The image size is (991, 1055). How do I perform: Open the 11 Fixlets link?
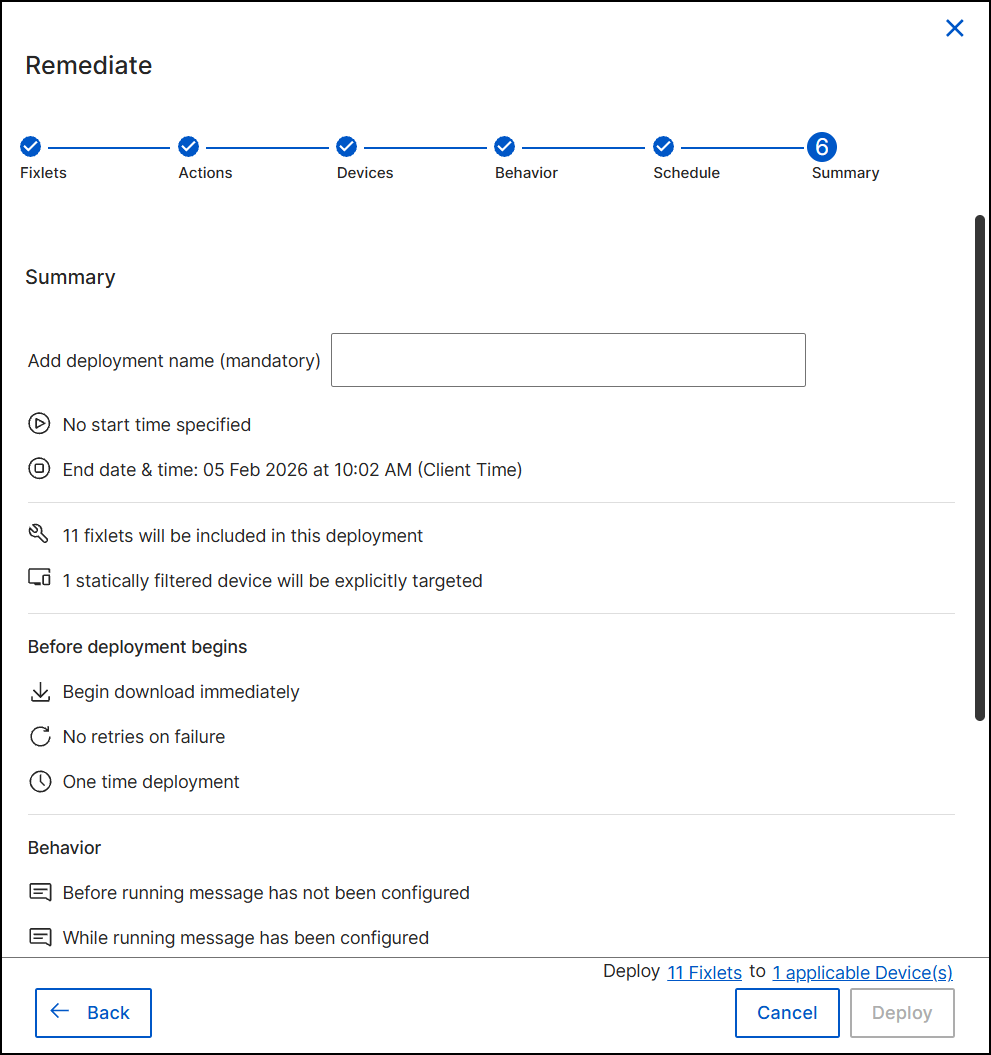704,972
